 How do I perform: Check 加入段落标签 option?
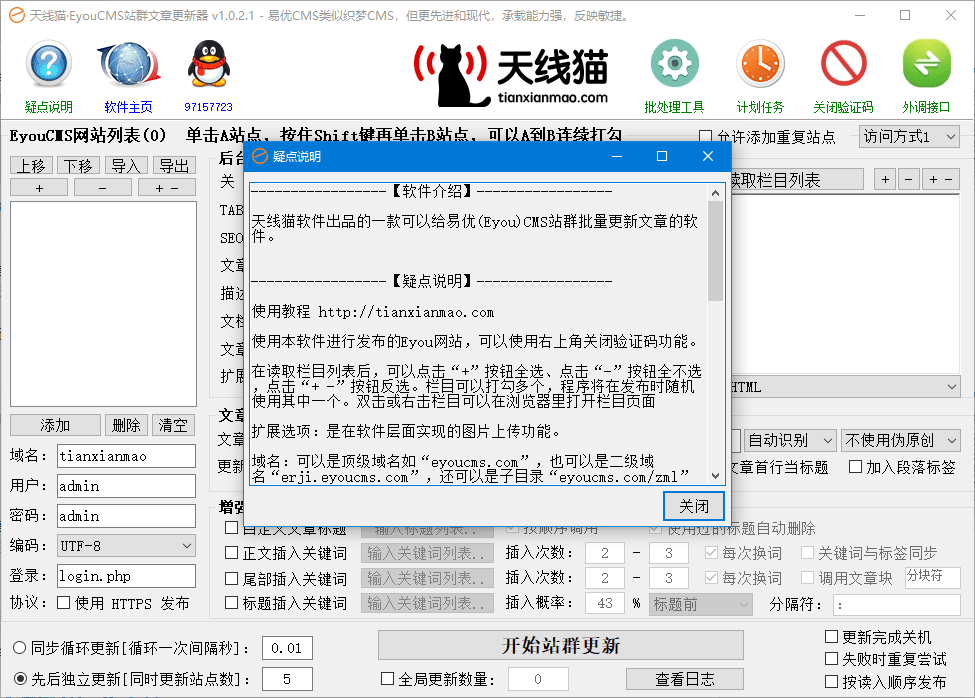(x=856, y=467)
